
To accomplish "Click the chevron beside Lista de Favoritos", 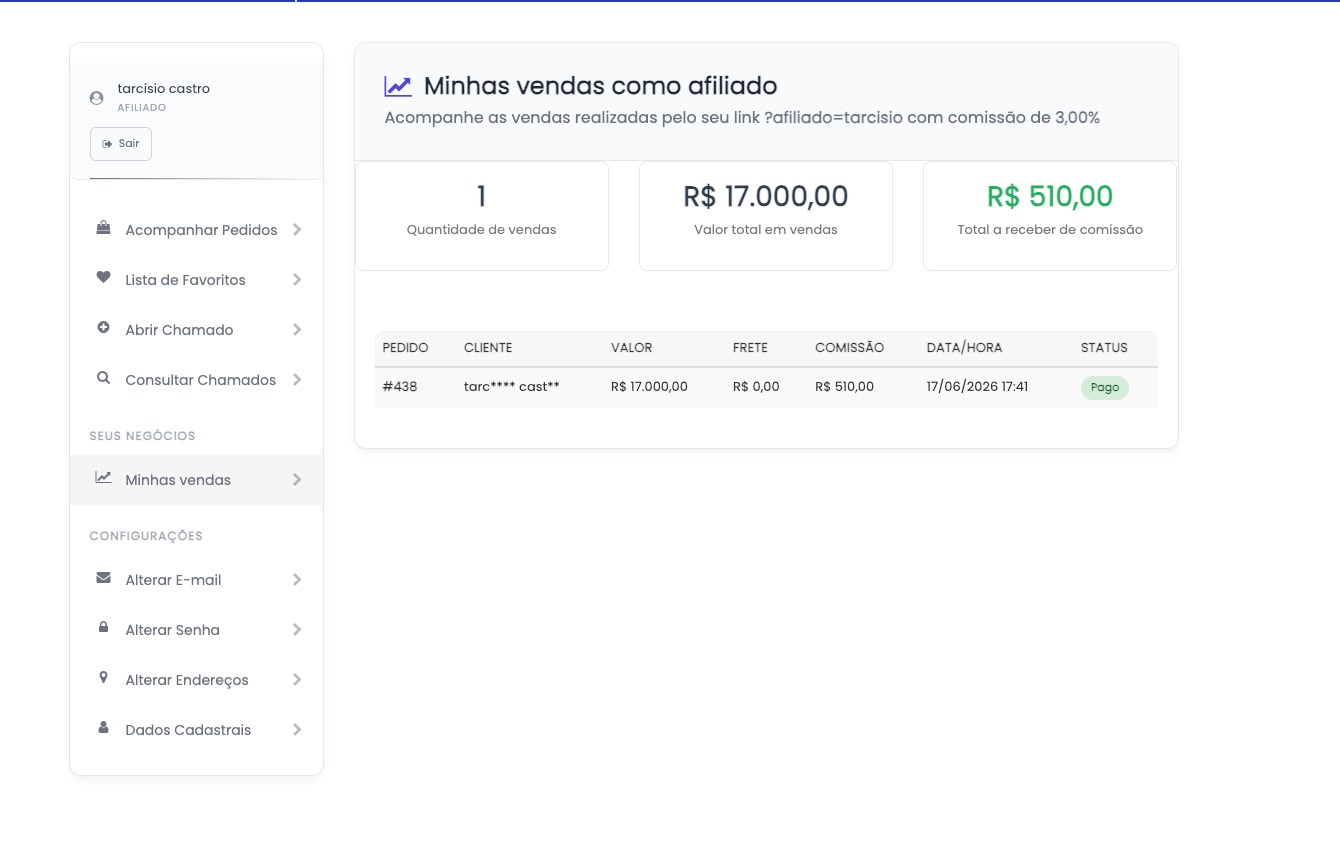I will click(297, 280).
